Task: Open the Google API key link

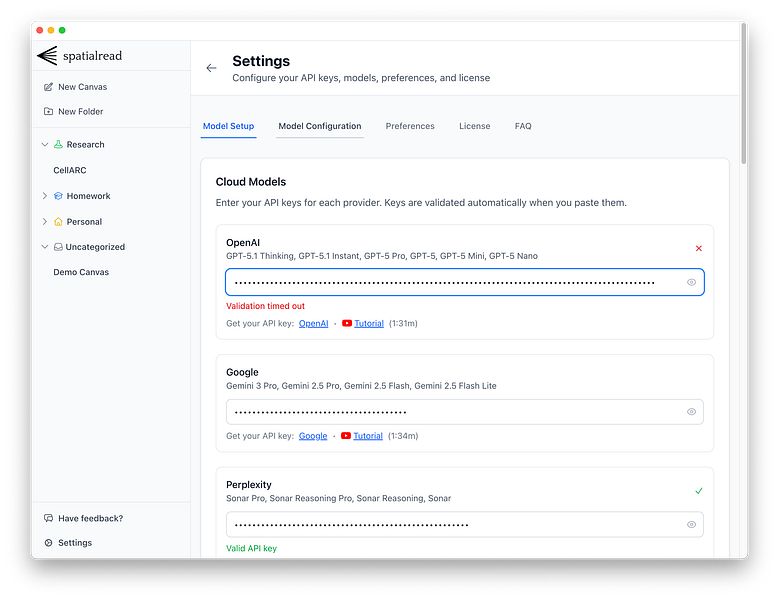Action: click(x=313, y=436)
